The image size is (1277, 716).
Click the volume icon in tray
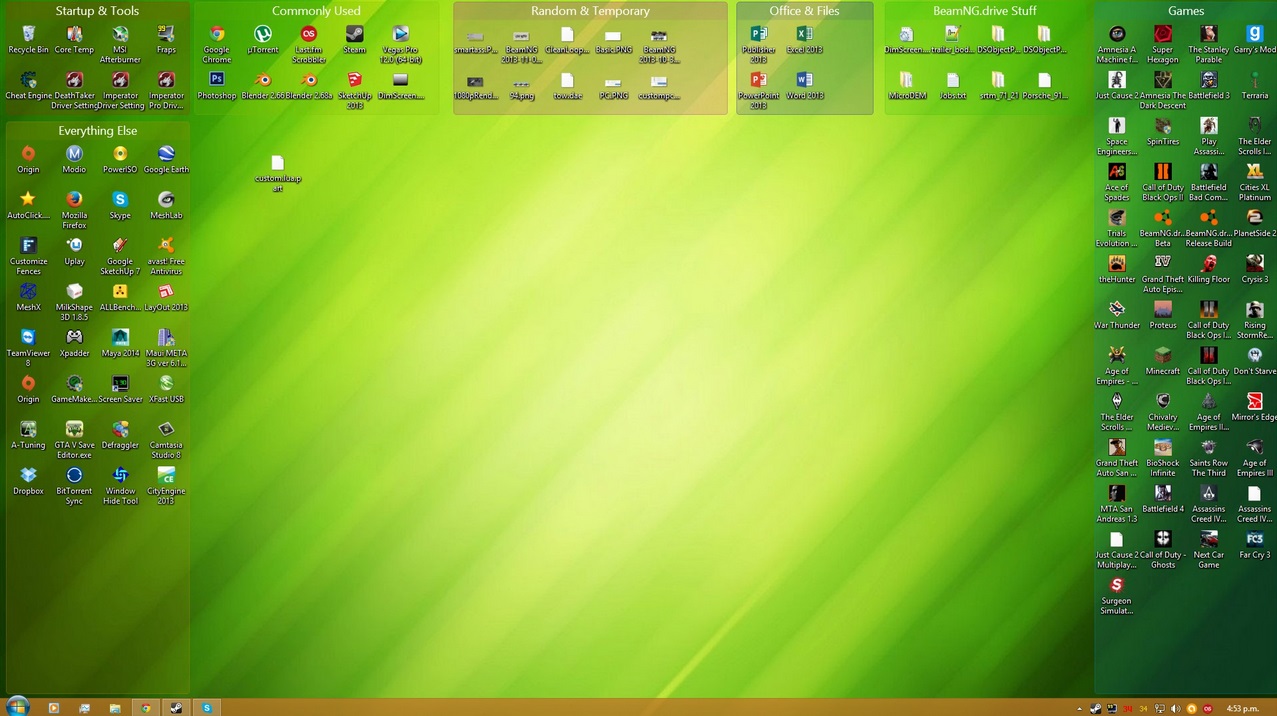click(x=1175, y=709)
